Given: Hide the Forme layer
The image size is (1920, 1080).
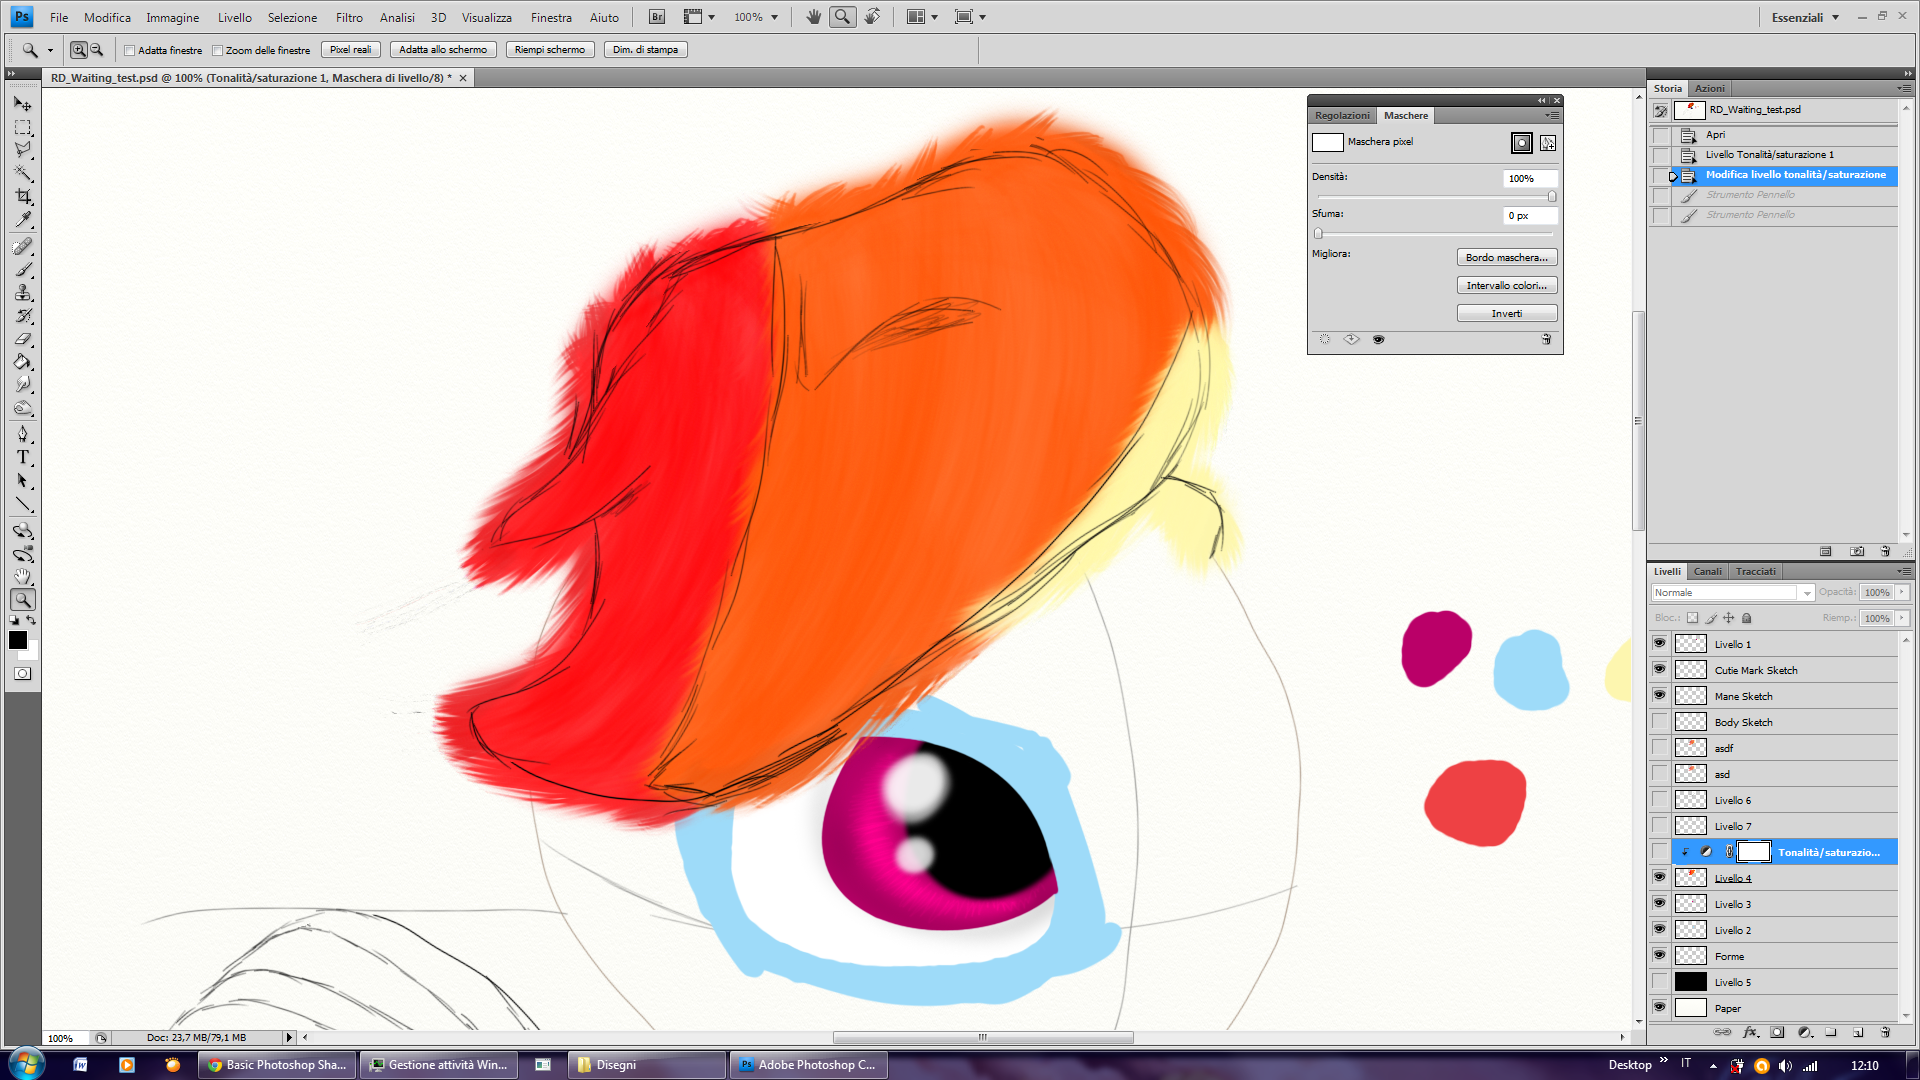Looking at the screenshot, I should click(1660, 956).
